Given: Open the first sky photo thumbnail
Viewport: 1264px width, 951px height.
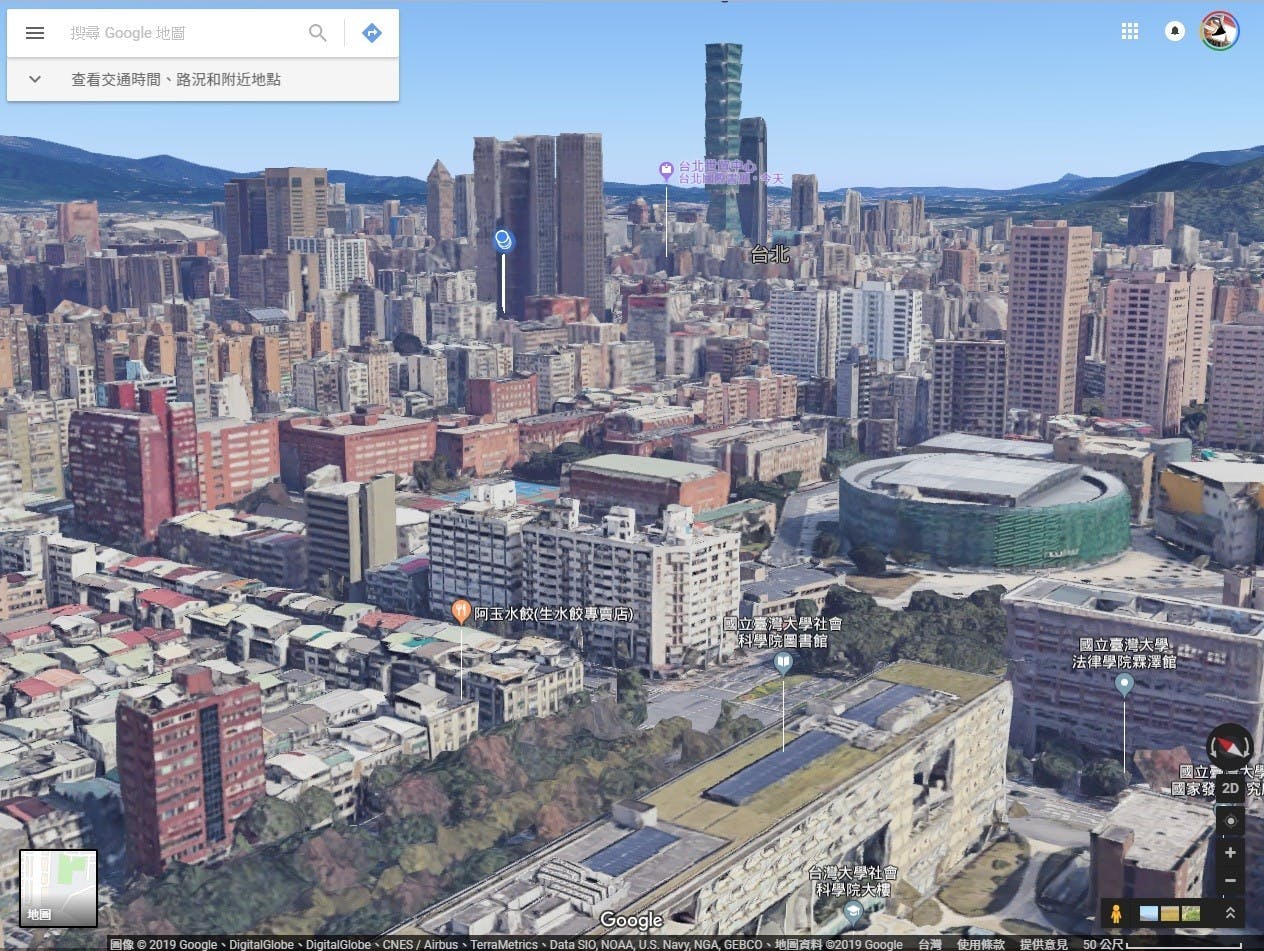Looking at the screenshot, I should tap(1149, 913).
